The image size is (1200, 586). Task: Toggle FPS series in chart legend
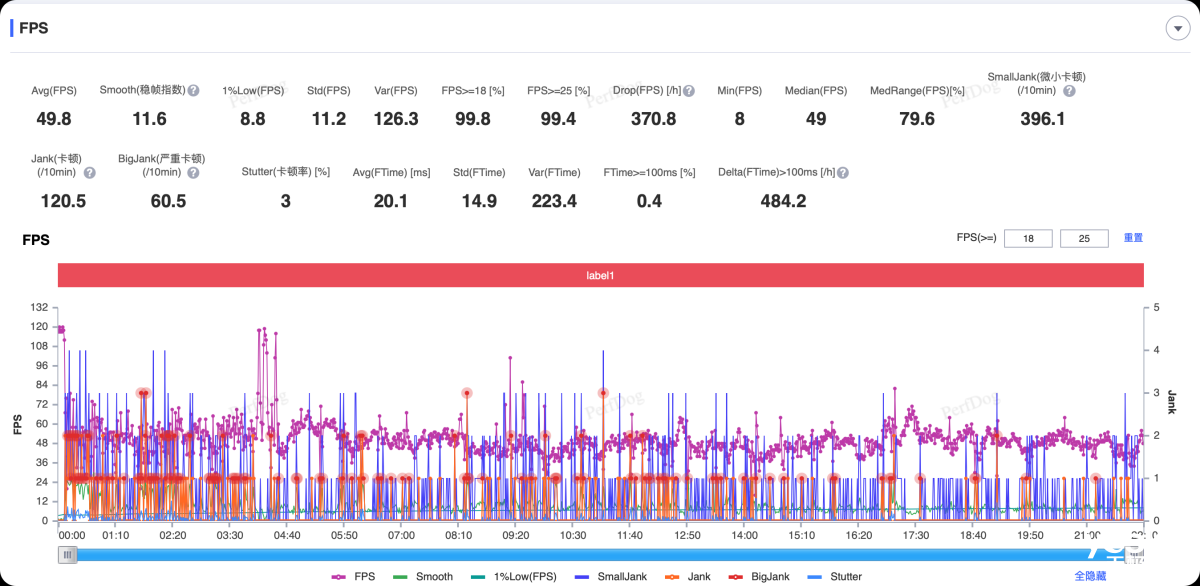tap(354, 576)
